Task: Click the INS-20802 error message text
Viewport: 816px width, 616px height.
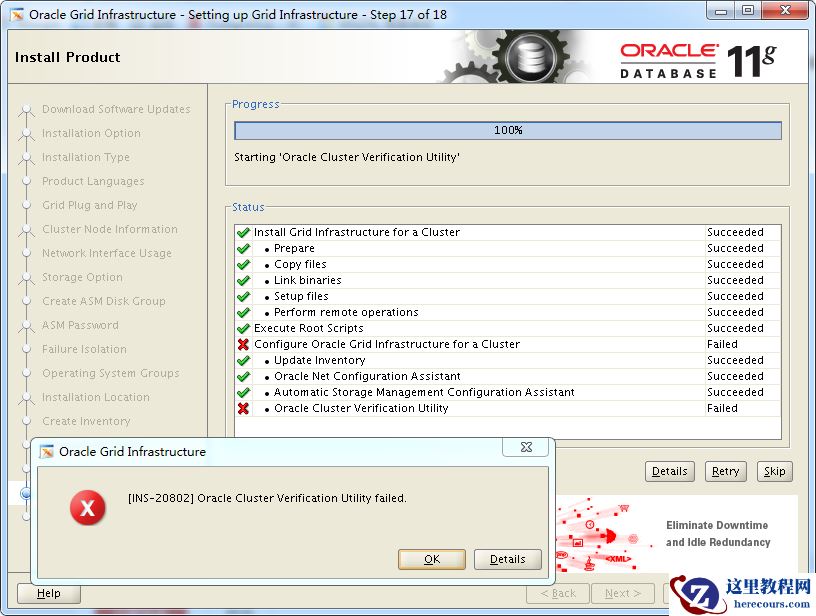Action: (x=267, y=498)
